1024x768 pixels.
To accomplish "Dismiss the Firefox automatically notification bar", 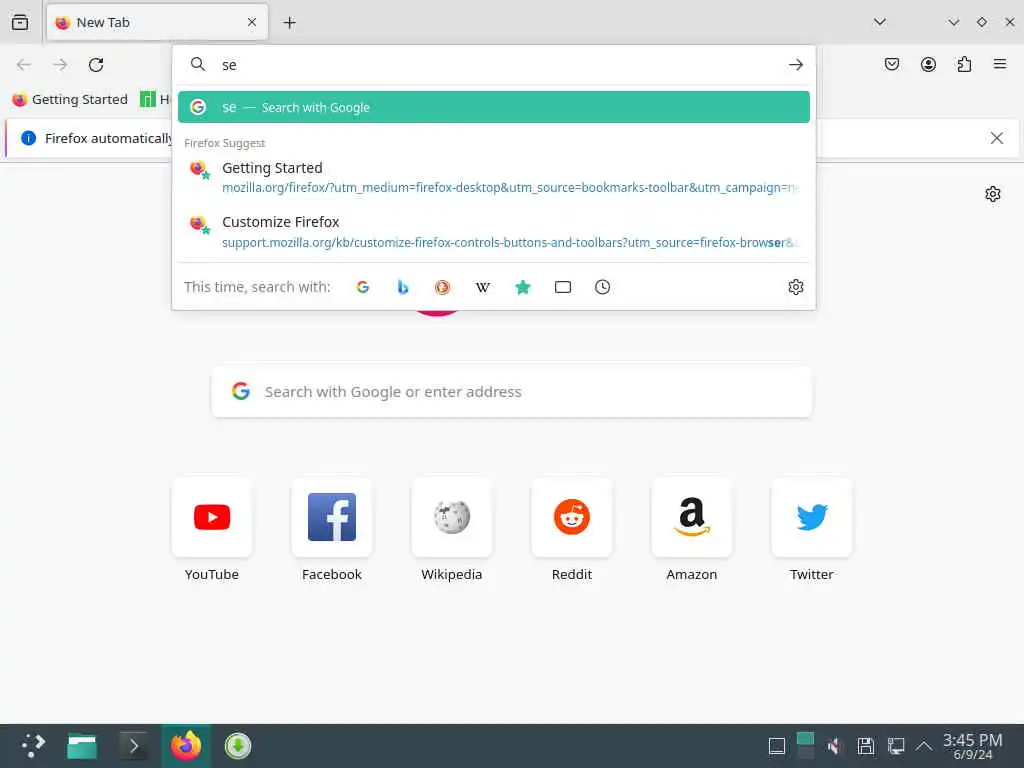I will coord(997,138).
